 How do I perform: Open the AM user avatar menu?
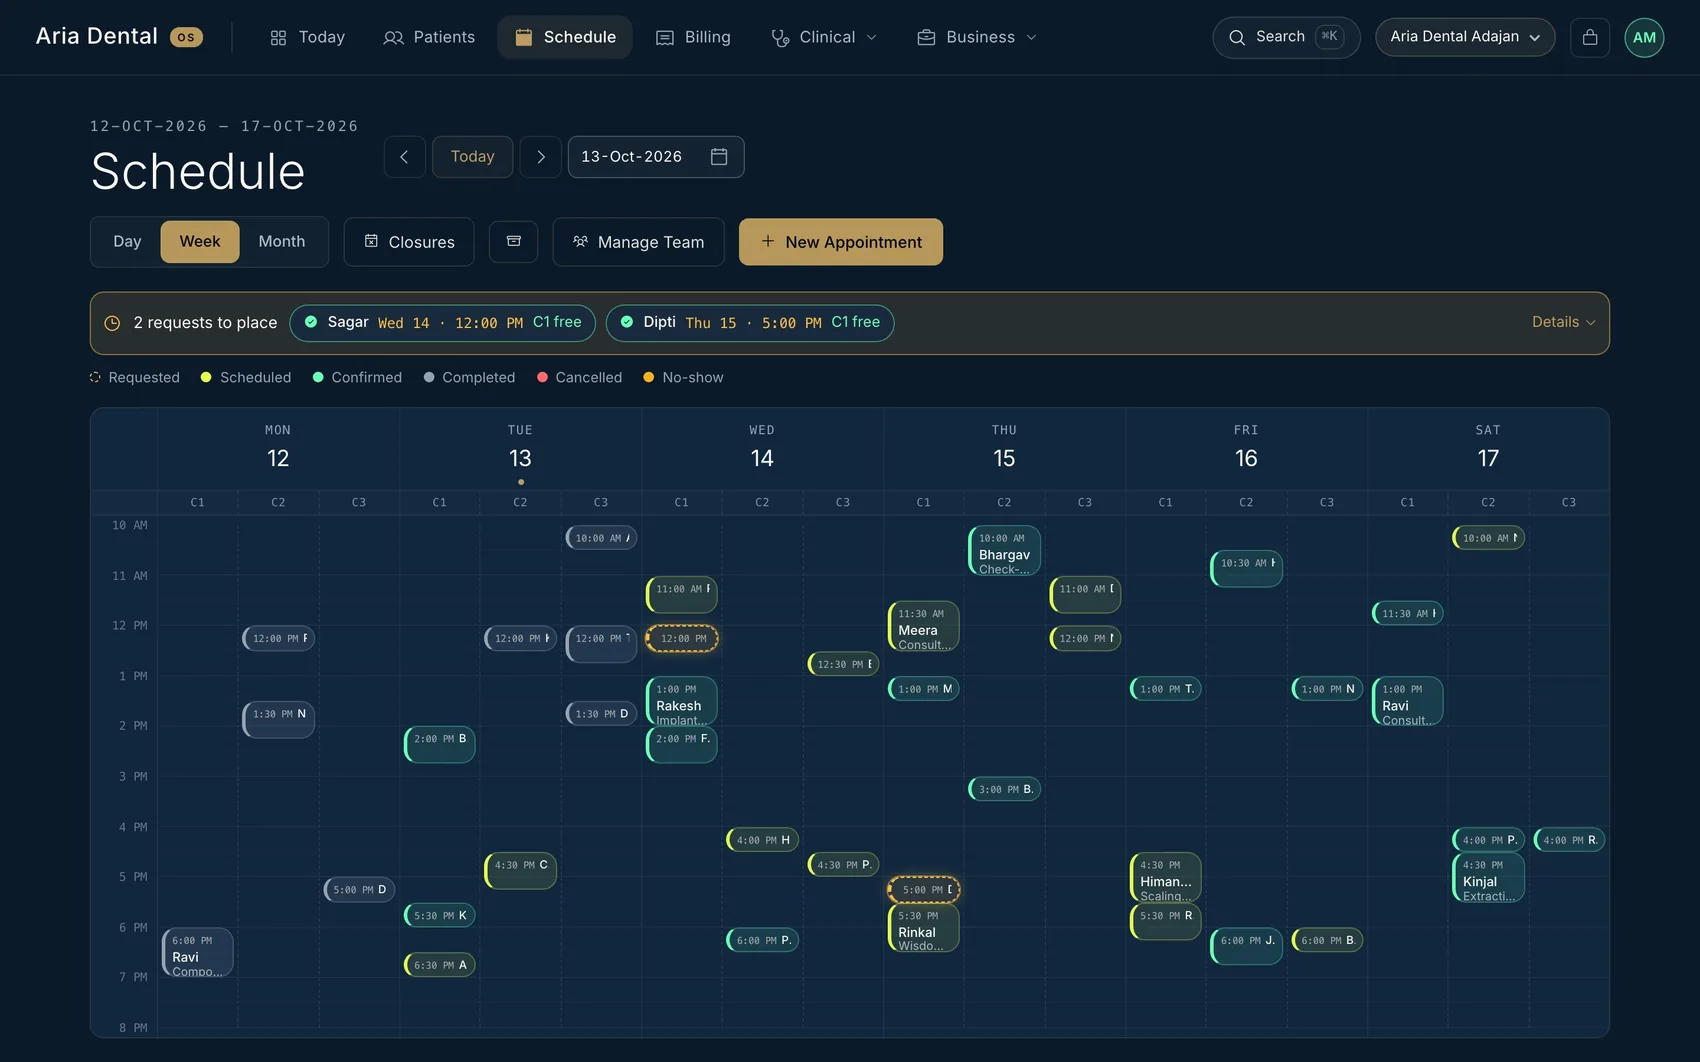[x=1644, y=37]
